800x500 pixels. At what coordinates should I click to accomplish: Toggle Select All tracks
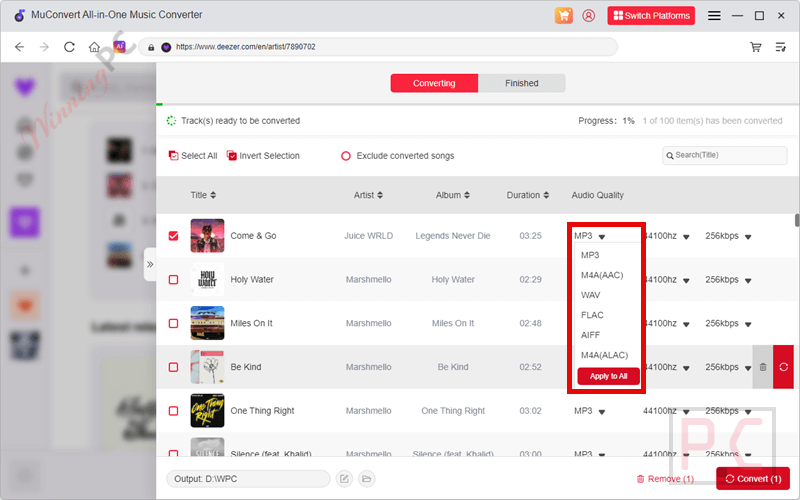coord(193,156)
